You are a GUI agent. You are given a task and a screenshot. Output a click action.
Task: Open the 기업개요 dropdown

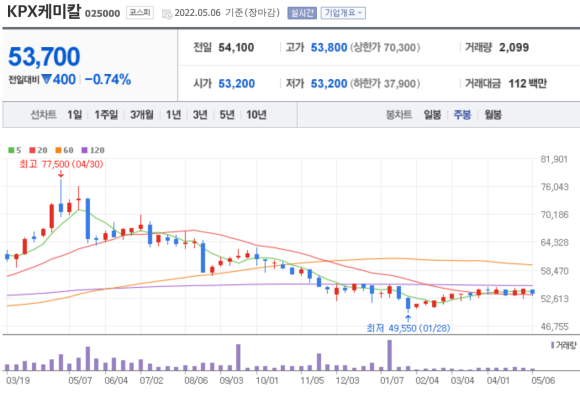pyautogui.click(x=343, y=13)
